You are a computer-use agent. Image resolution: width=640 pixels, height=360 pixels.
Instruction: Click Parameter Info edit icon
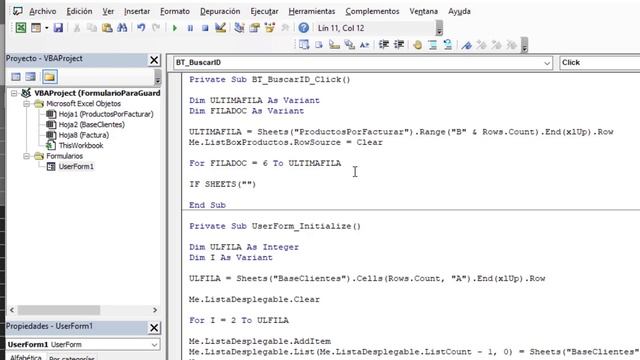point(349,45)
